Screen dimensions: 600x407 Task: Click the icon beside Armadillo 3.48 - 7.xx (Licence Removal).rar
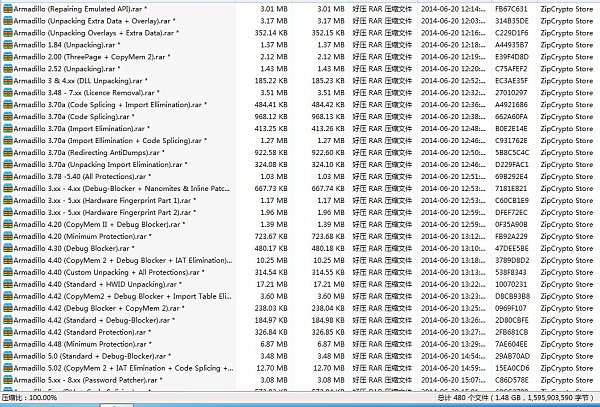(x=8, y=93)
